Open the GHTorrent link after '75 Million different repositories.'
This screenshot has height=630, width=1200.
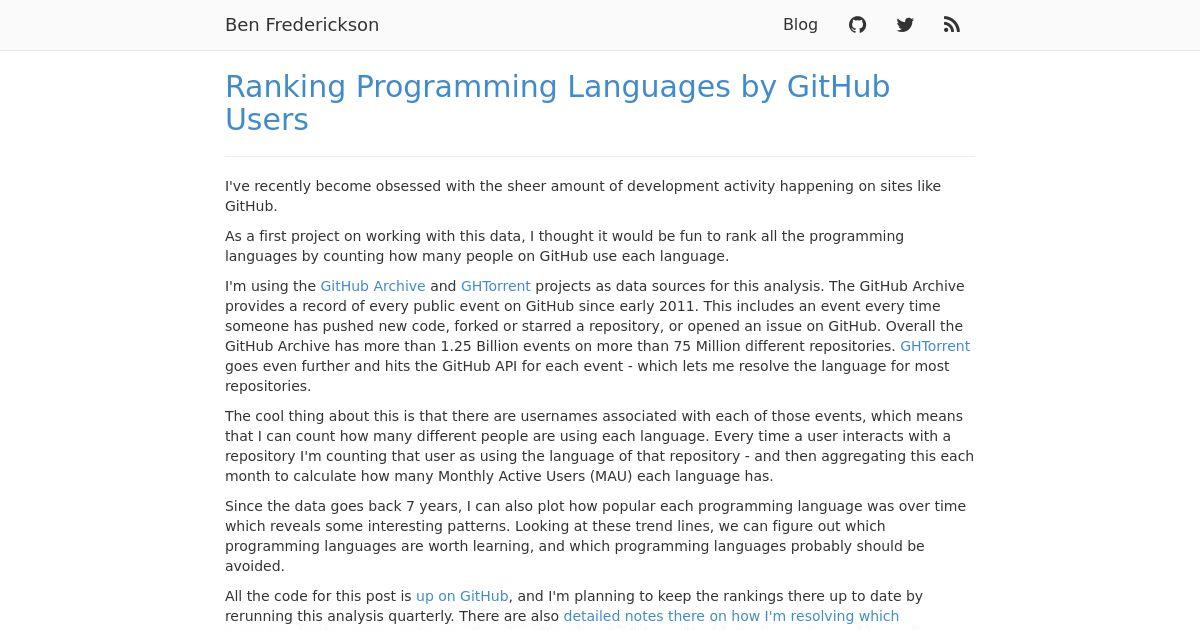point(935,346)
